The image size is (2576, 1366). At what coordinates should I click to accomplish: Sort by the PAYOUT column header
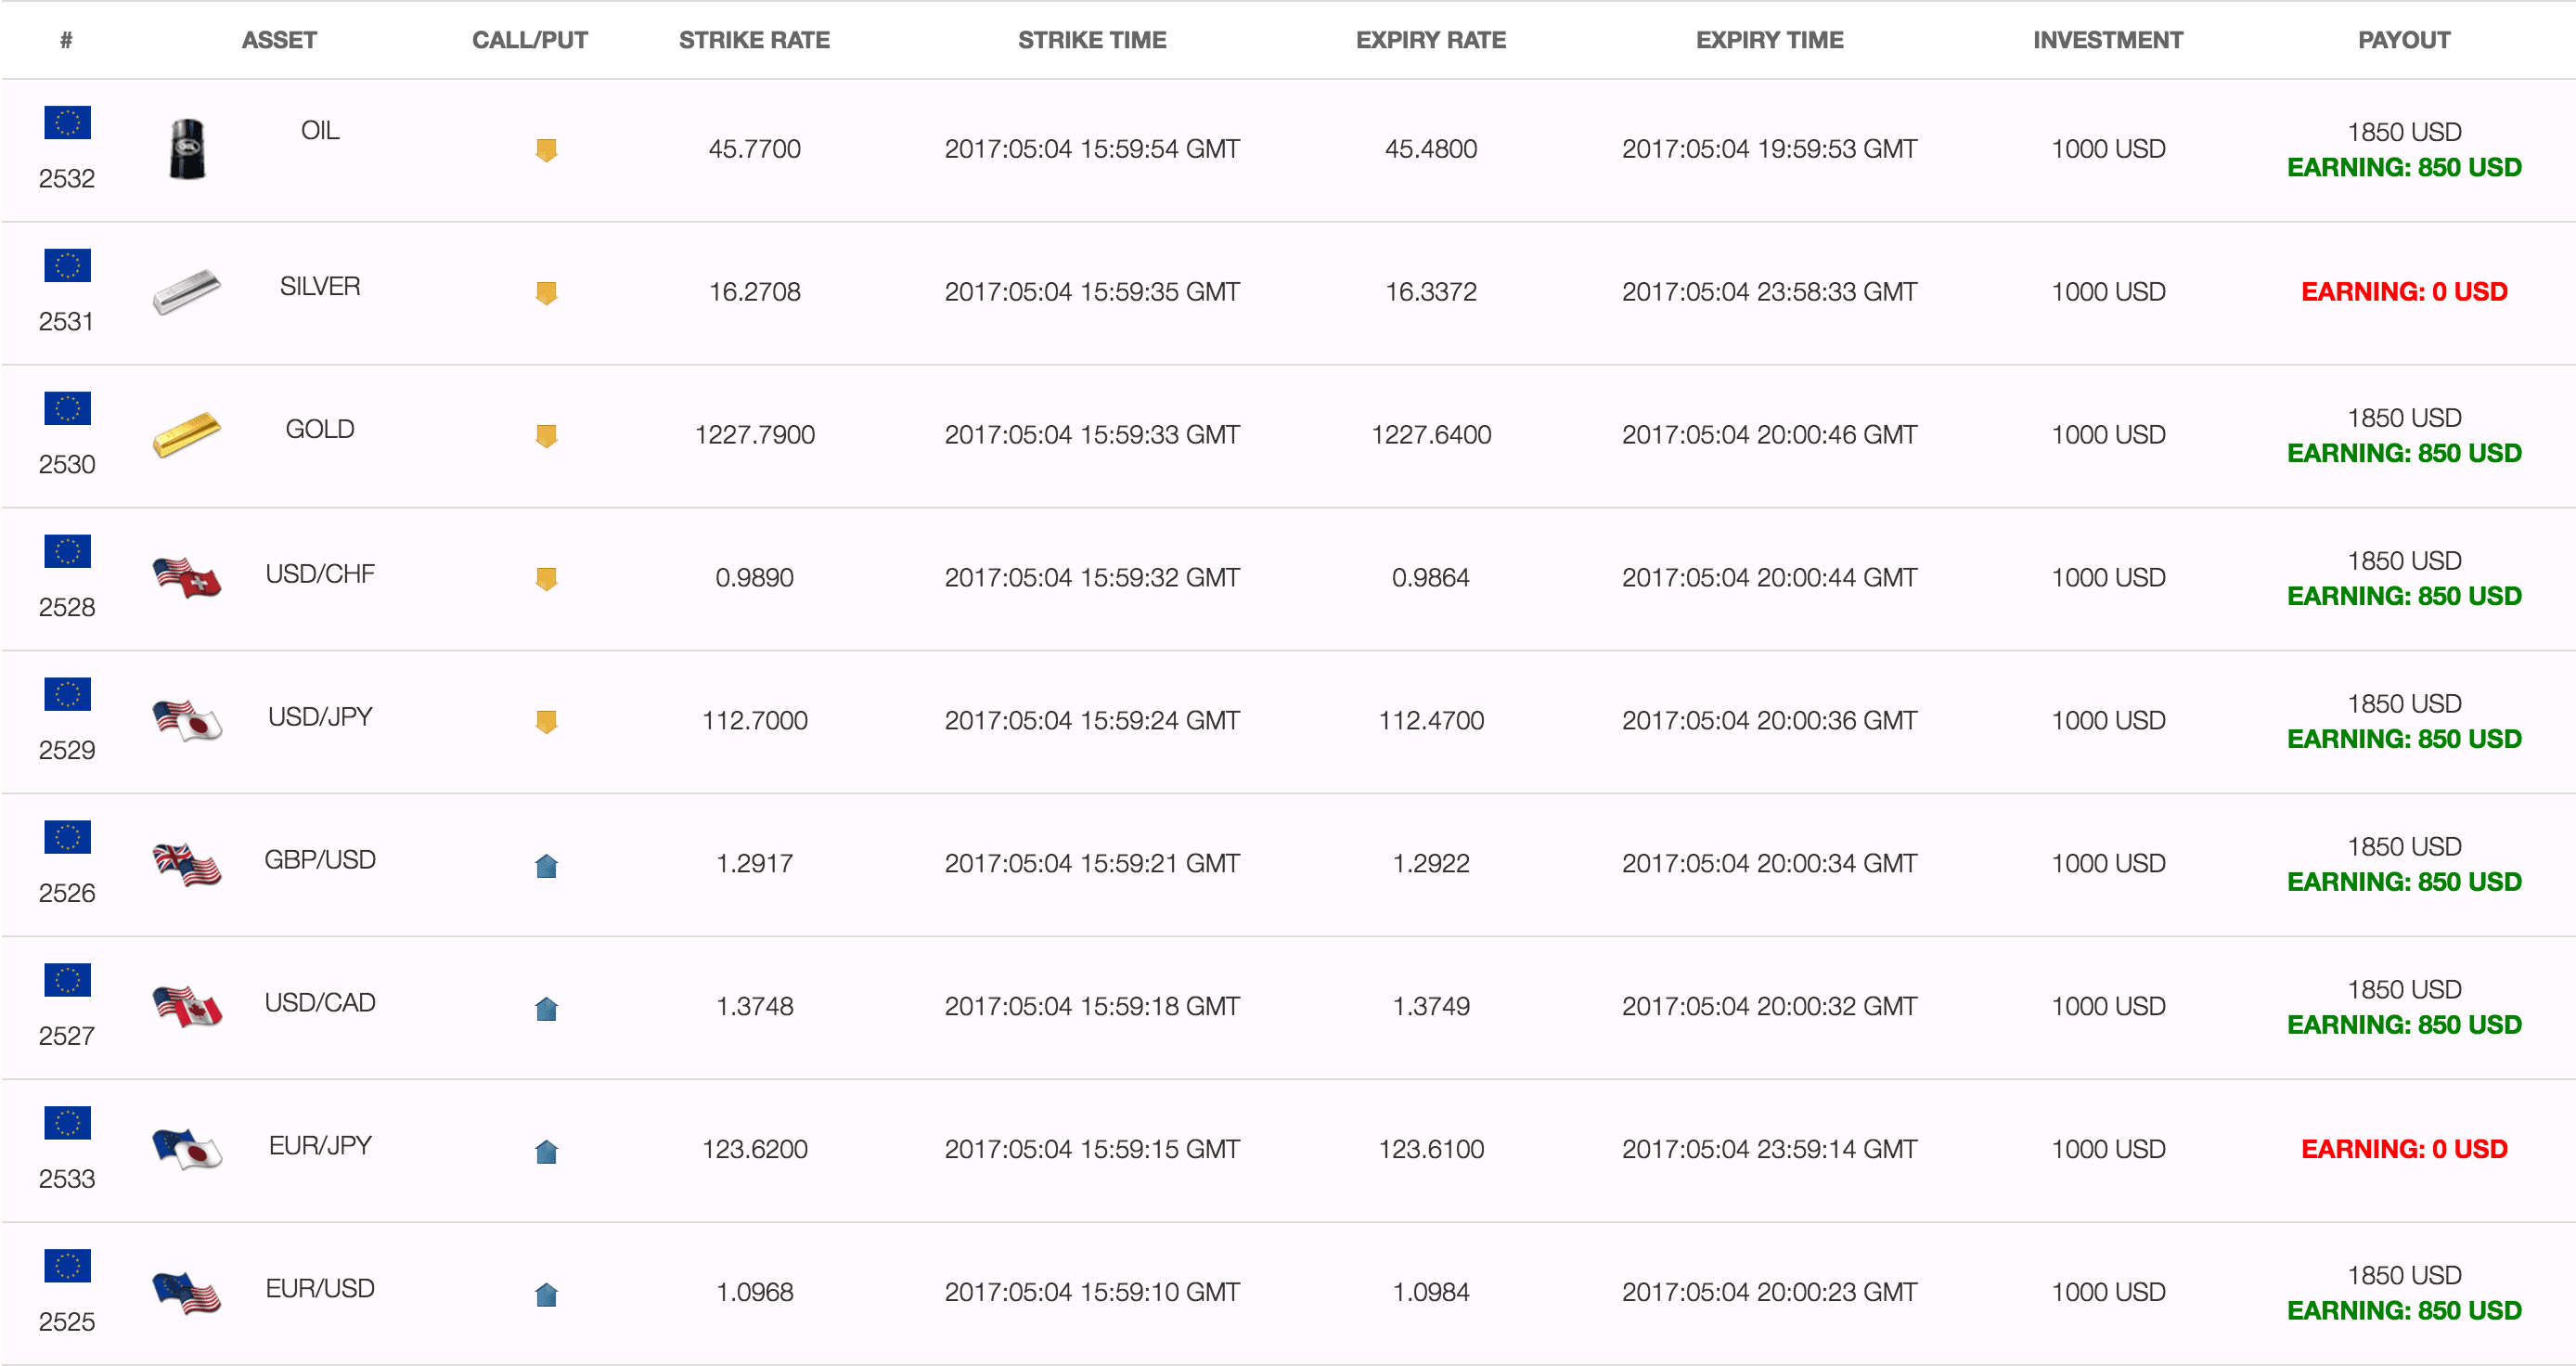coord(2404,40)
